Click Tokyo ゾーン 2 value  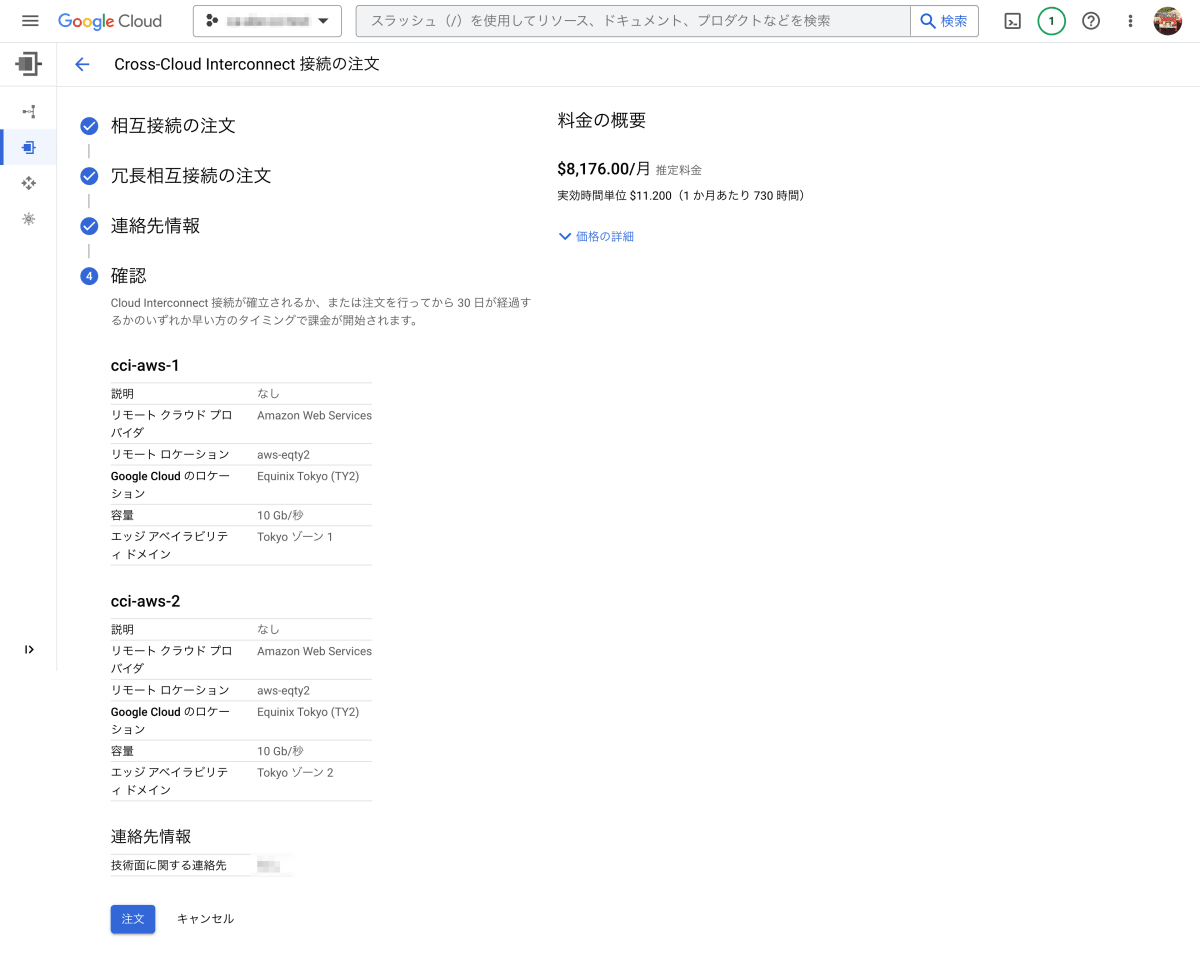(295, 773)
